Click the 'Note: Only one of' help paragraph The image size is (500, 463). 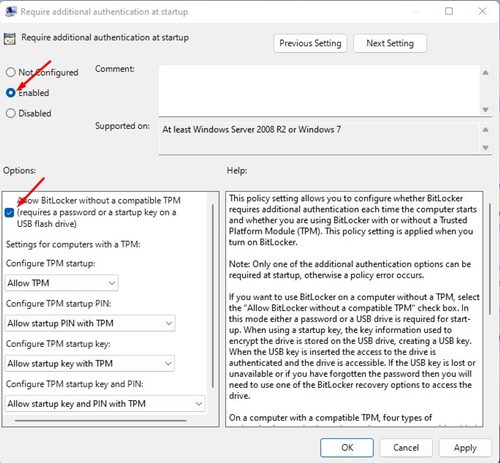coord(350,269)
